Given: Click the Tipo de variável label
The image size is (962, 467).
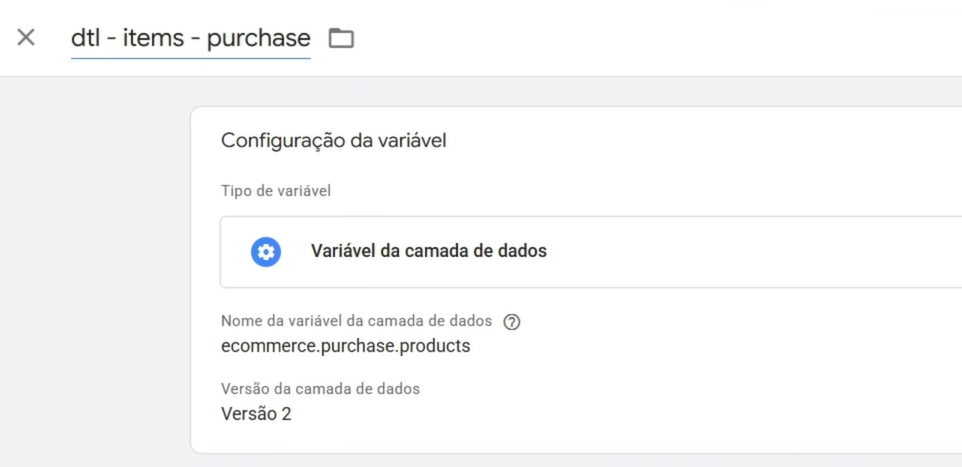Looking at the screenshot, I should [x=276, y=191].
